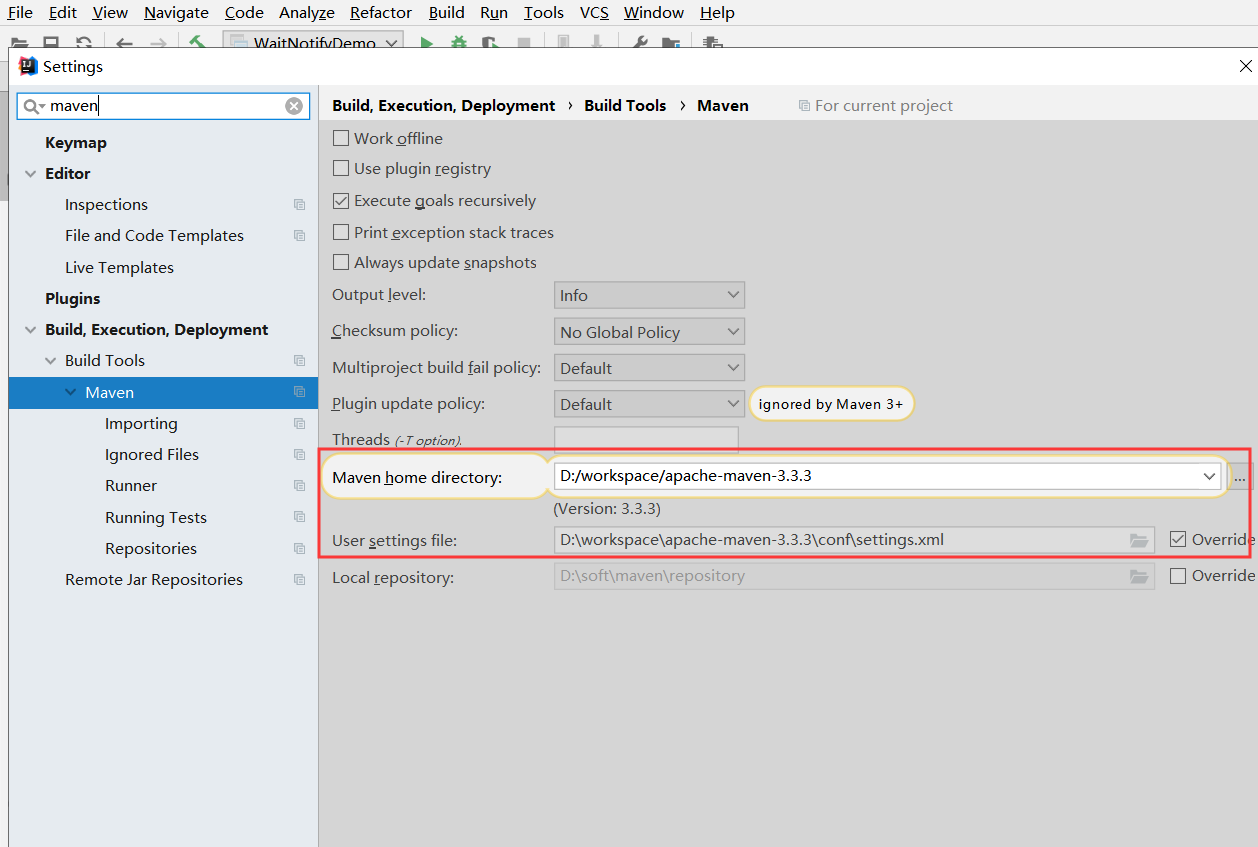Collapse the Editor tree section
1258x847 pixels.
(x=30, y=174)
